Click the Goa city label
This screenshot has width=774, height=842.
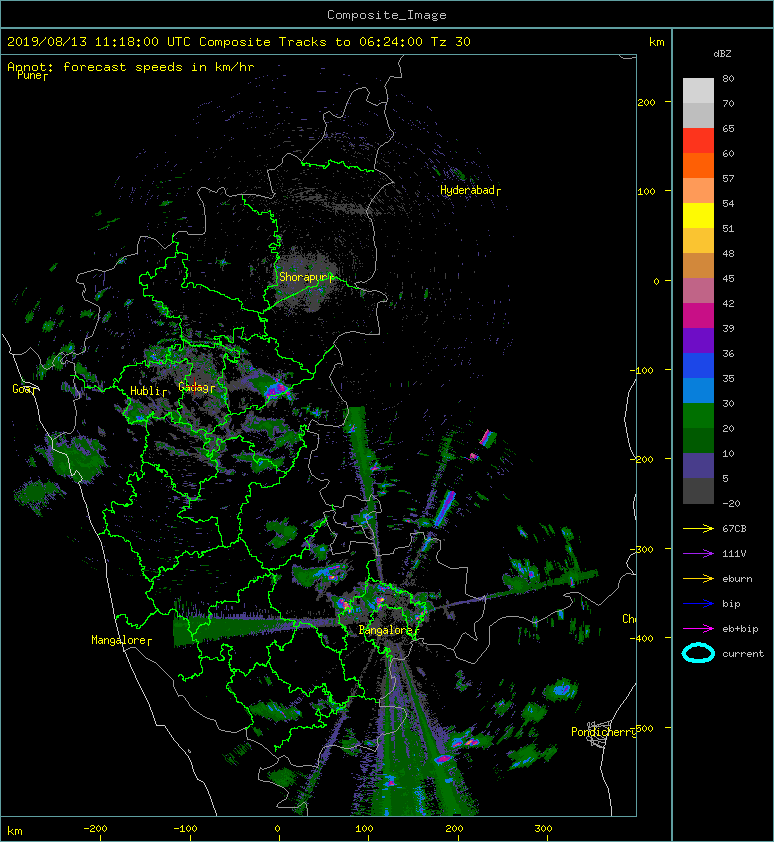point(24,389)
